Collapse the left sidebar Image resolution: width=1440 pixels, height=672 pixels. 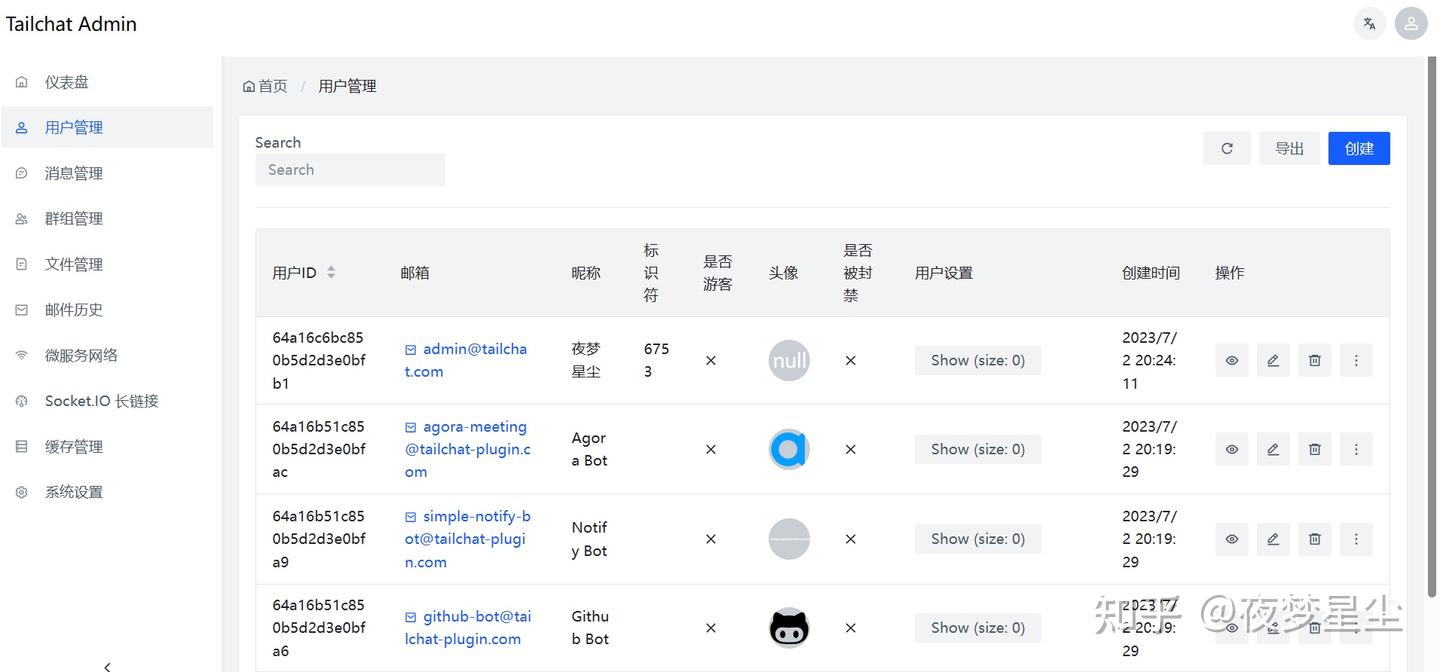point(107,664)
